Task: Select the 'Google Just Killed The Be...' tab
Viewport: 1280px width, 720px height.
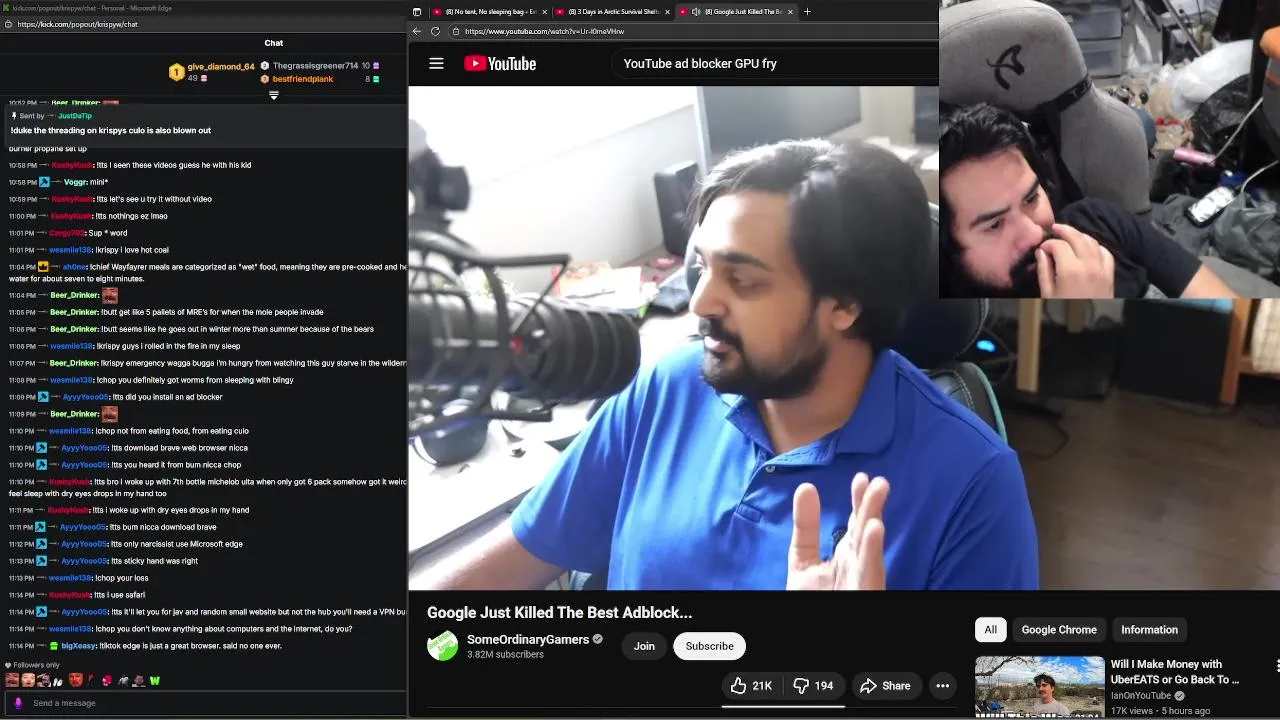Action: click(738, 12)
